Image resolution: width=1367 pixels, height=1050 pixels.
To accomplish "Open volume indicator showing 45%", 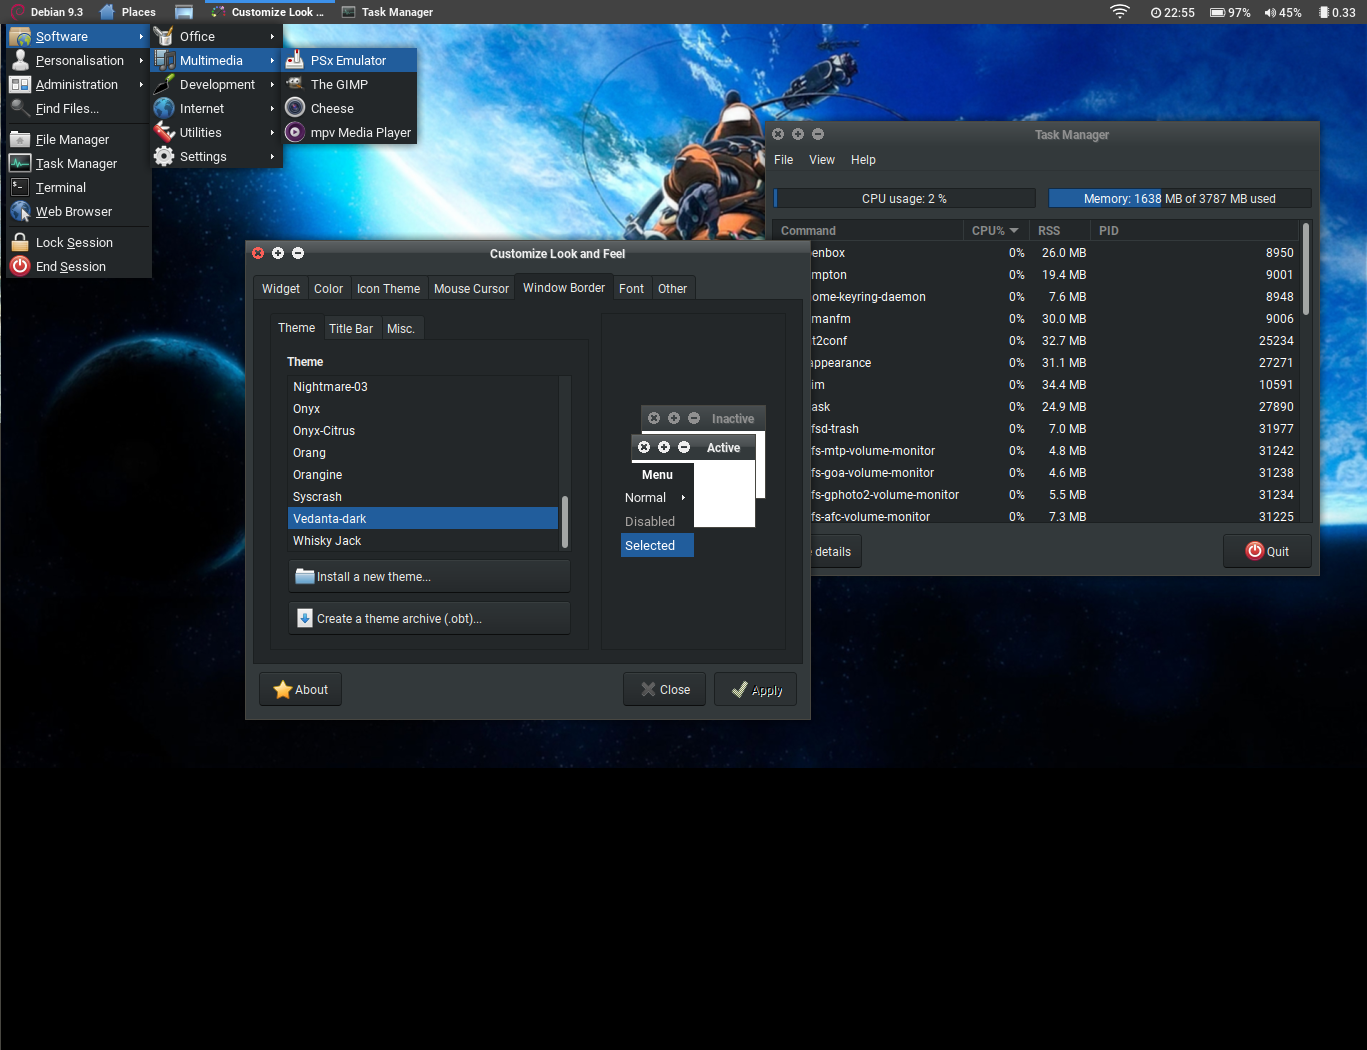I will [1283, 12].
